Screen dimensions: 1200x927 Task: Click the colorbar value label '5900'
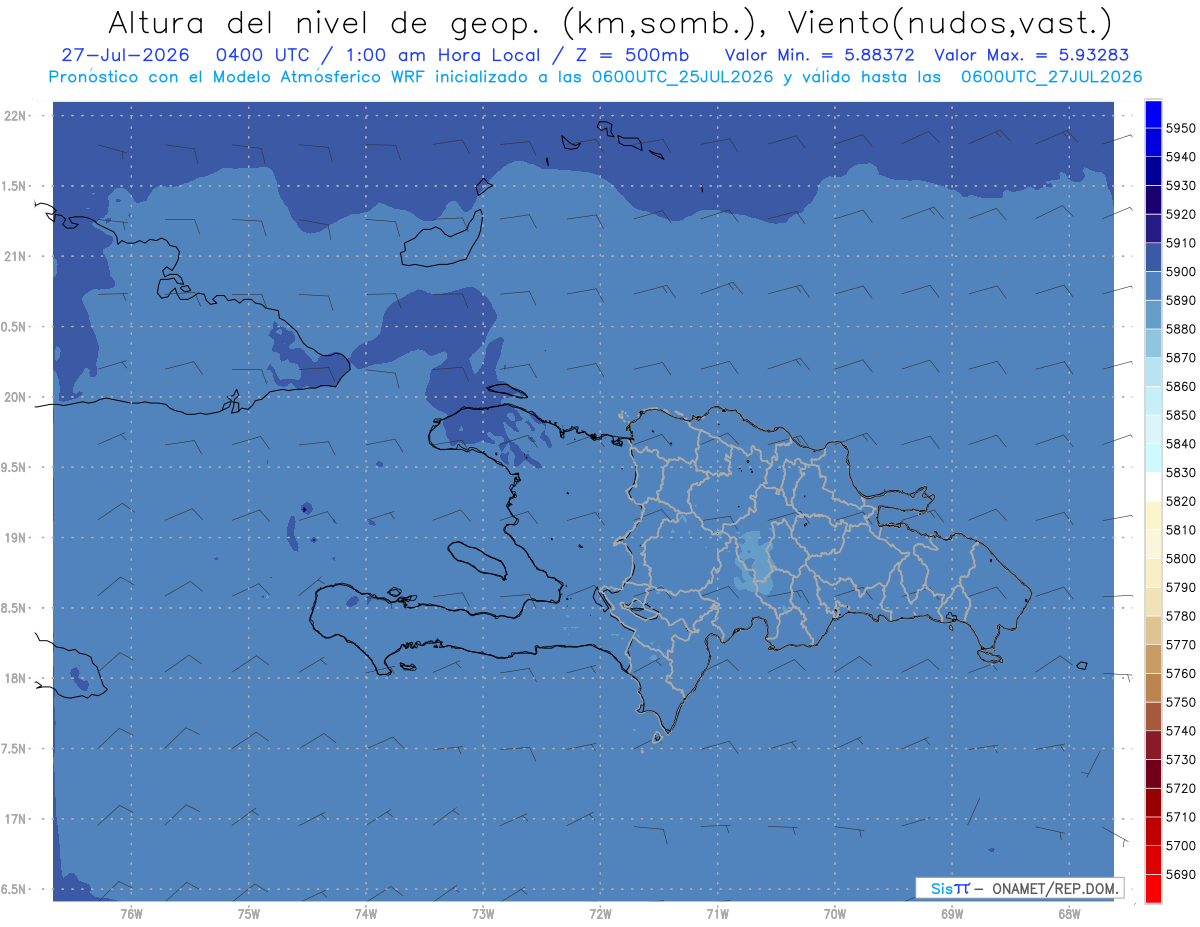point(1181,271)
